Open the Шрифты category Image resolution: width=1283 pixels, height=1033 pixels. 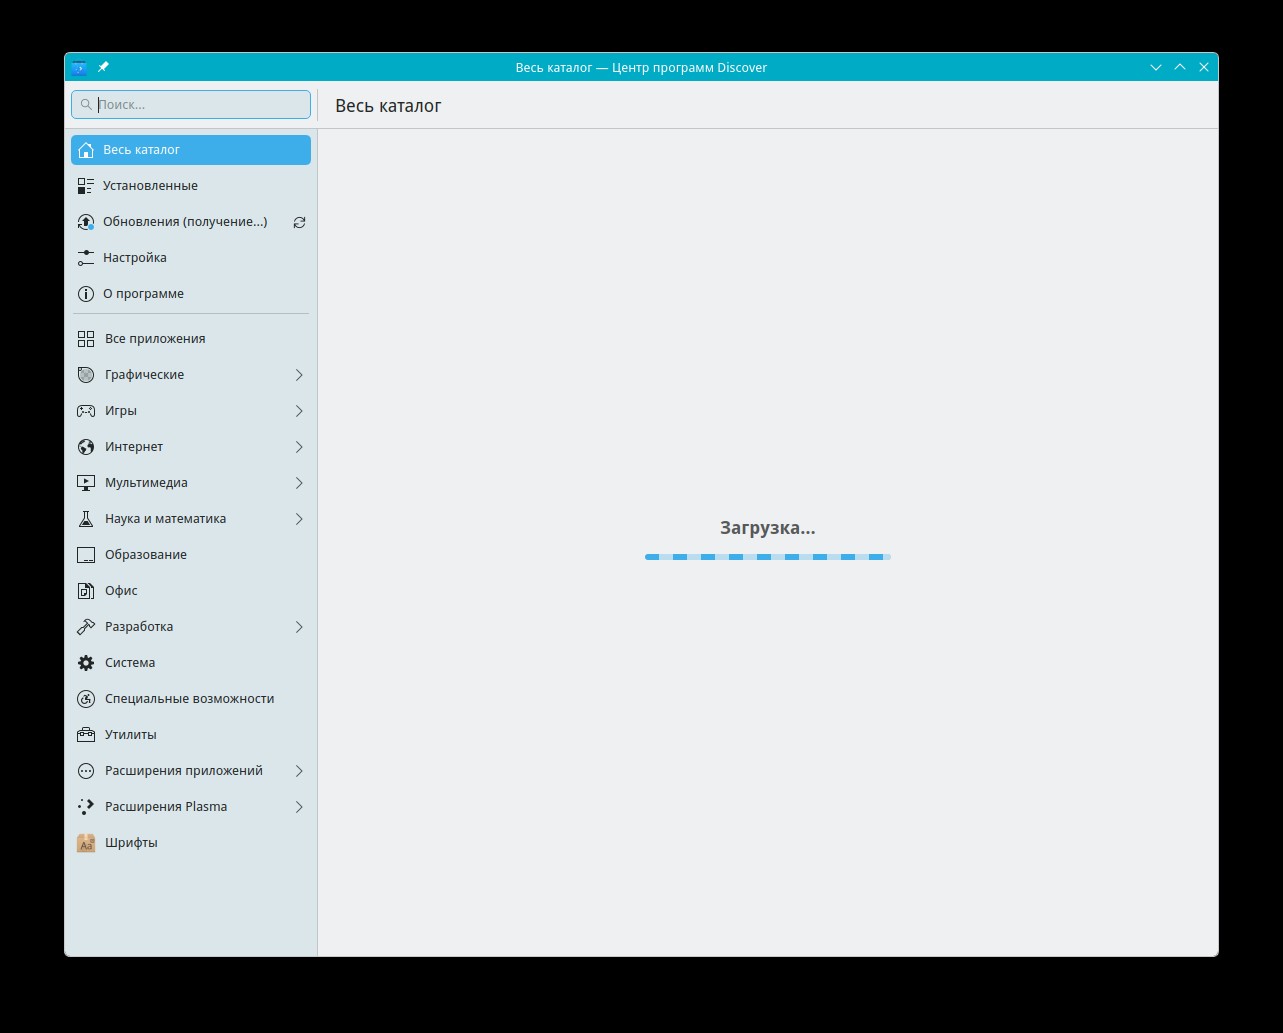(191, 843)
